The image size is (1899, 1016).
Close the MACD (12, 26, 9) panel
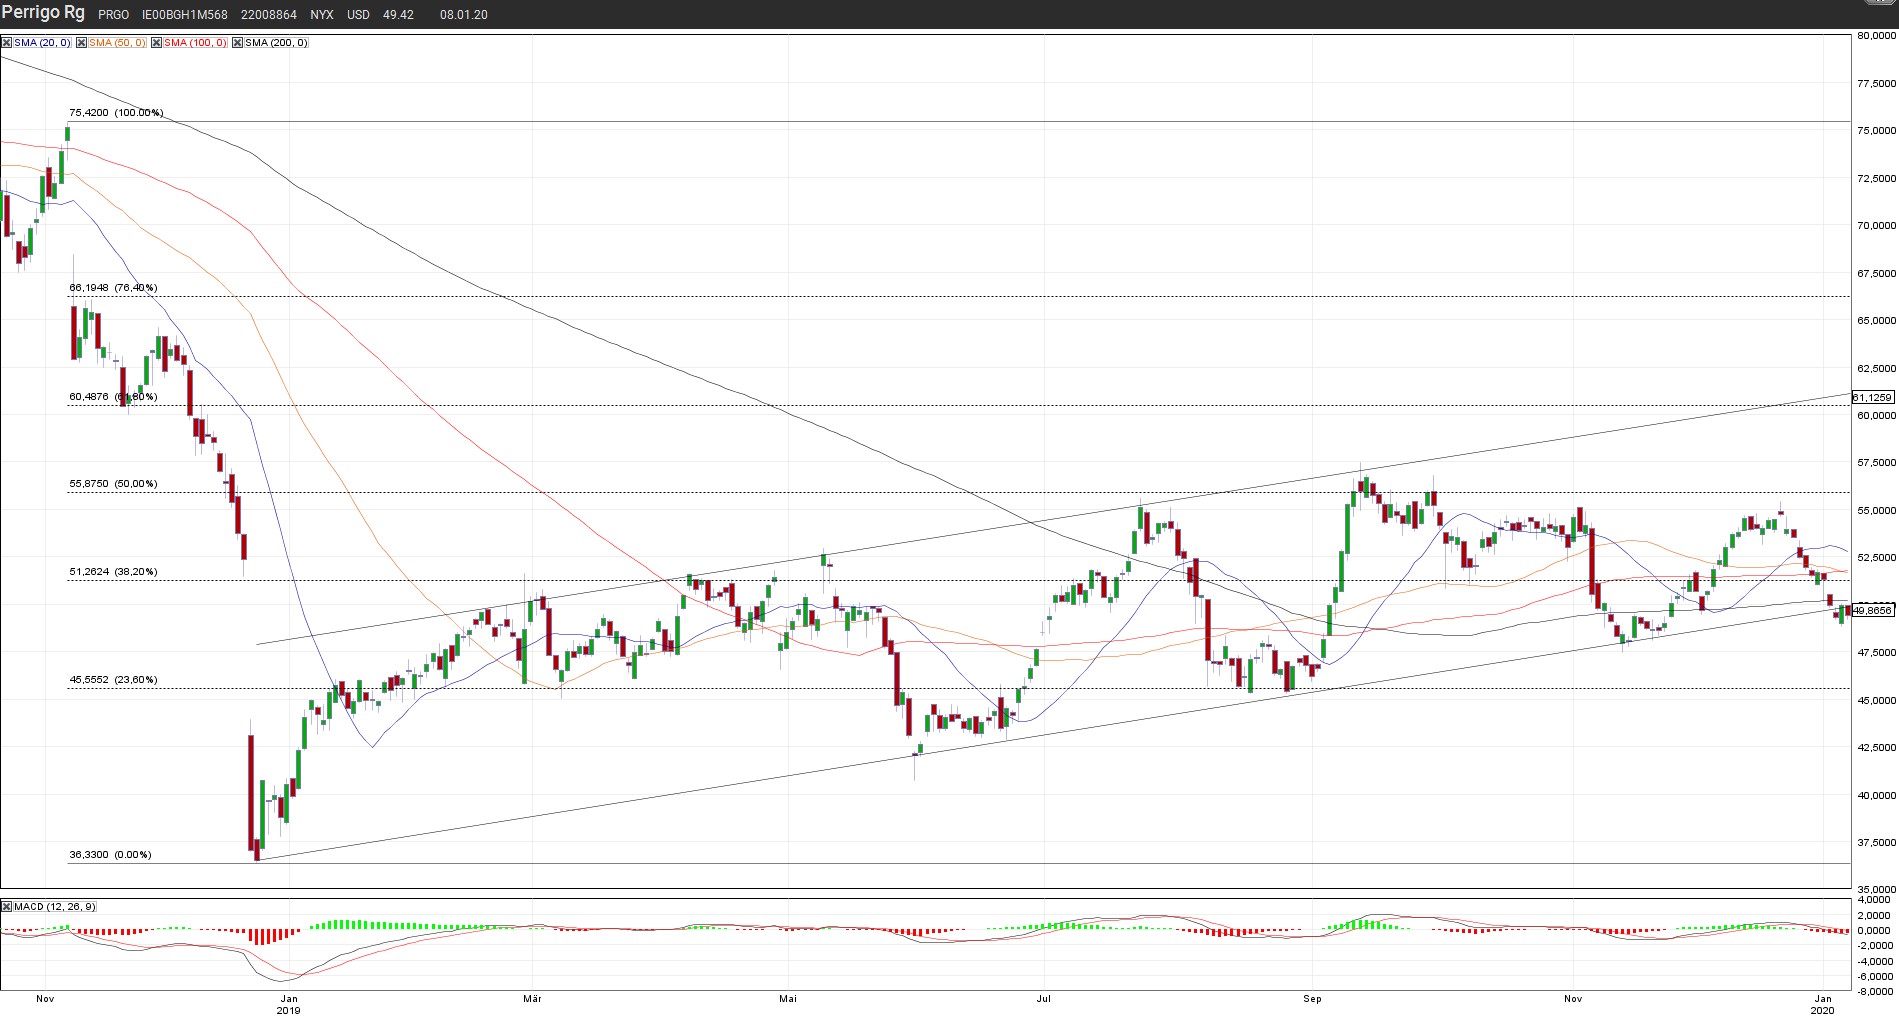point(6,906)
